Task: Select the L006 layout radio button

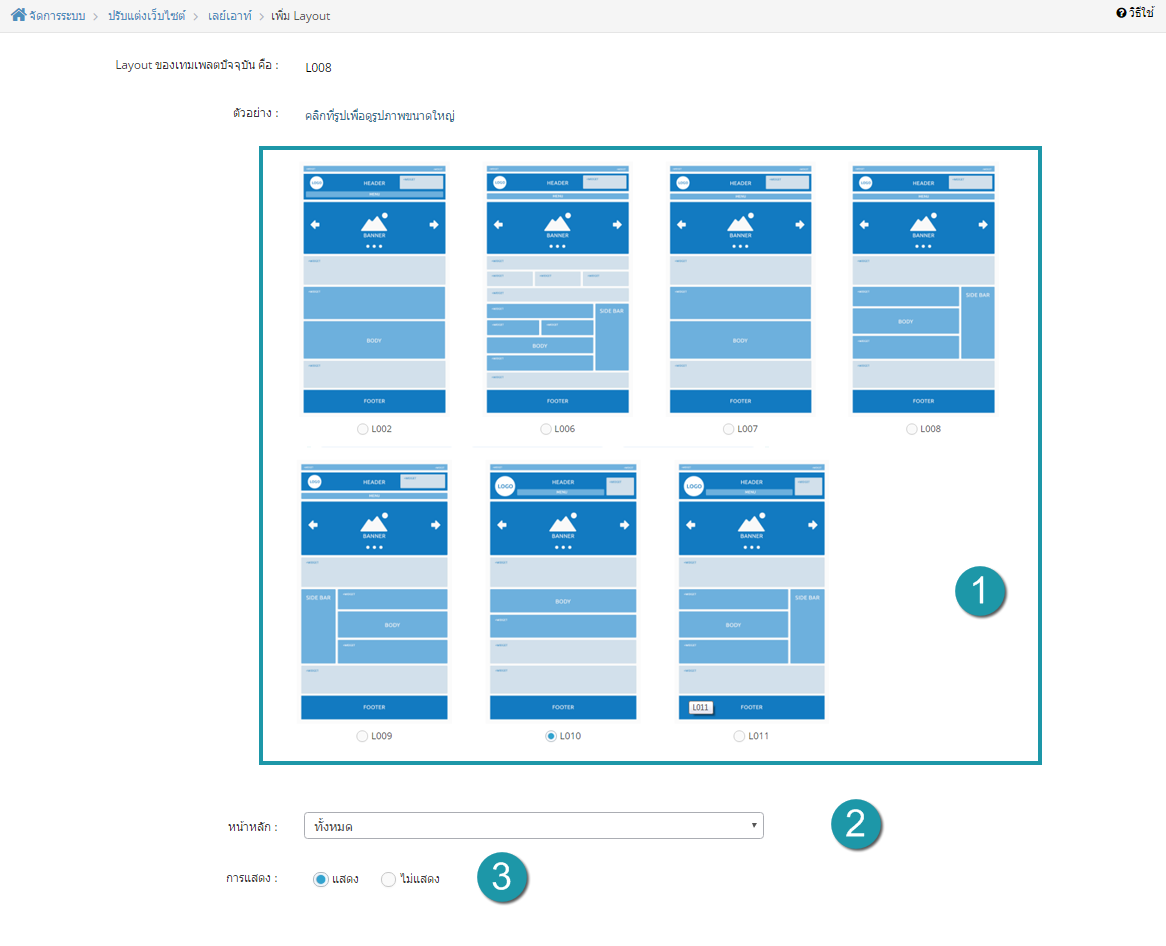Action: pos(546,429)
